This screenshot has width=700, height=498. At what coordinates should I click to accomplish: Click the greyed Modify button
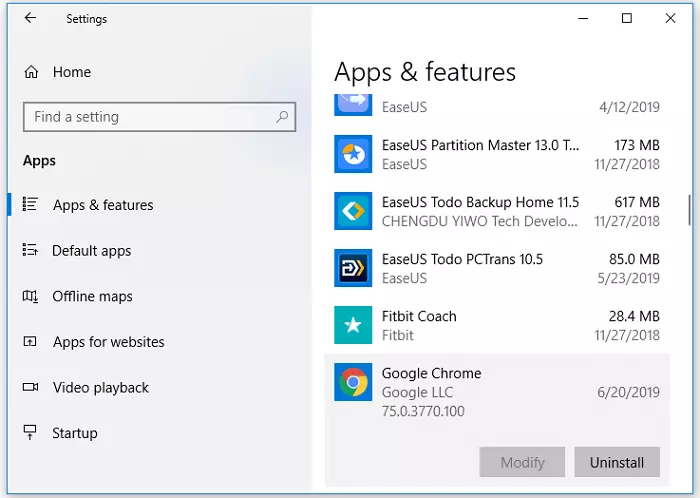pyautogui.click(x=522, y=462)
